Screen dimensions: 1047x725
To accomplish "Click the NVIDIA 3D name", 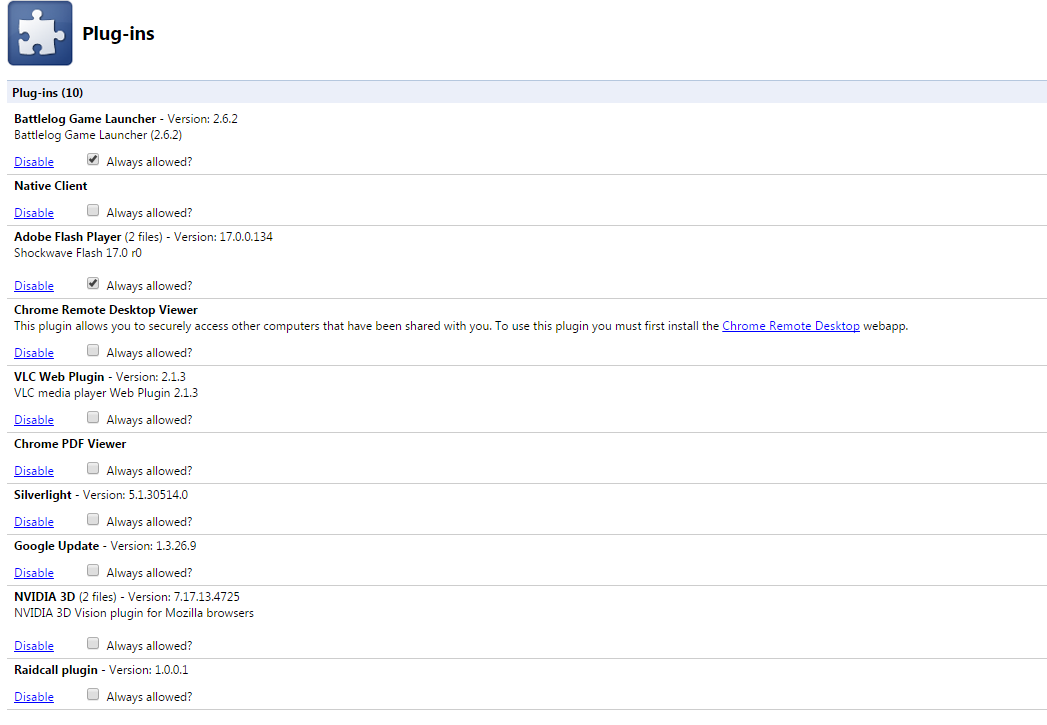I will click(44, 597).
